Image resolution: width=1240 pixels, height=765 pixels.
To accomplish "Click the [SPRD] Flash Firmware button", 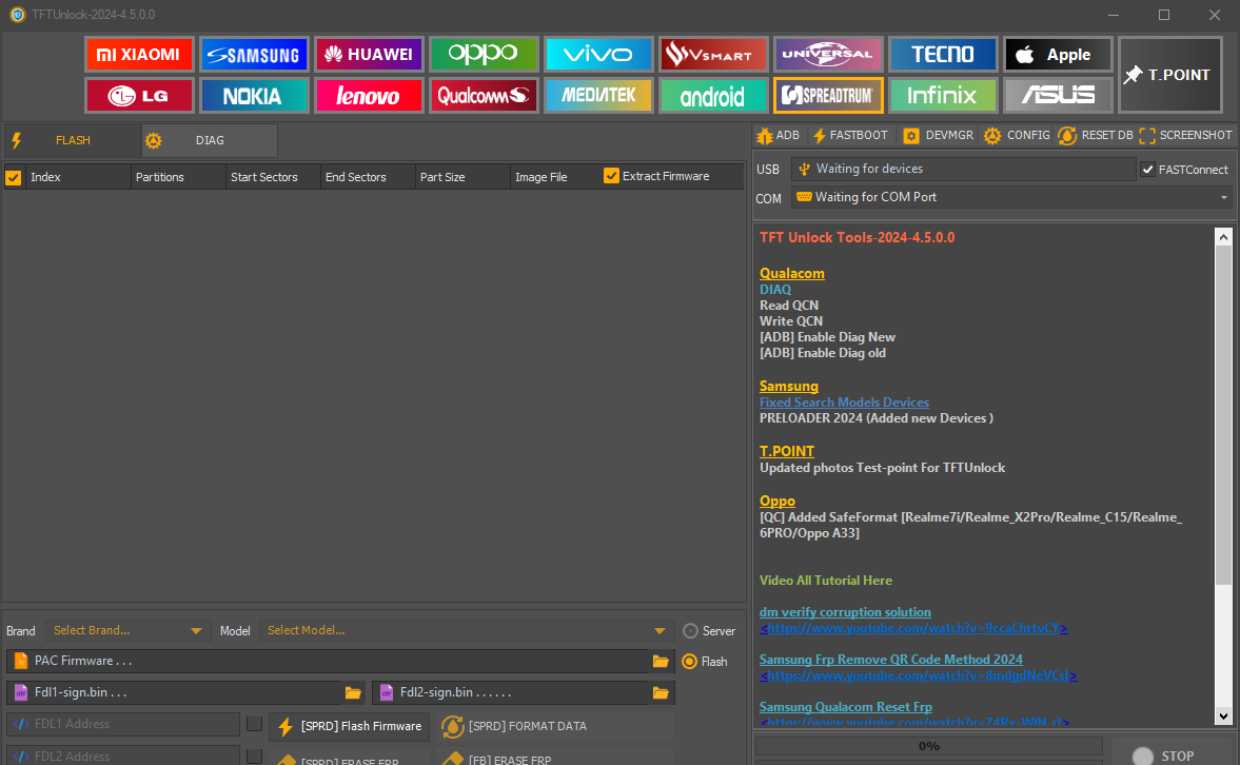I will click(x=348, y=726).
